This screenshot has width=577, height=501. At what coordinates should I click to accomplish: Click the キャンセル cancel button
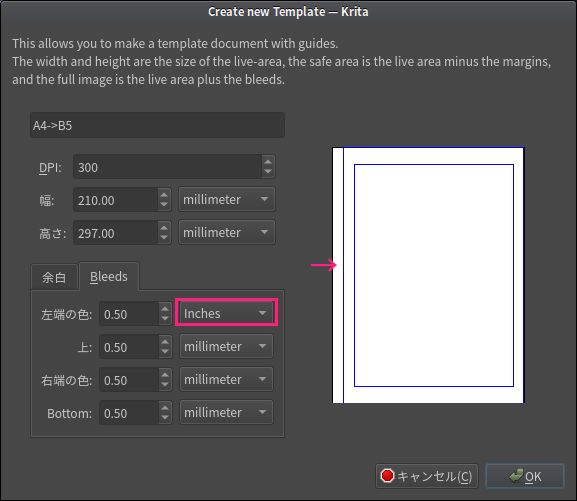426,476
